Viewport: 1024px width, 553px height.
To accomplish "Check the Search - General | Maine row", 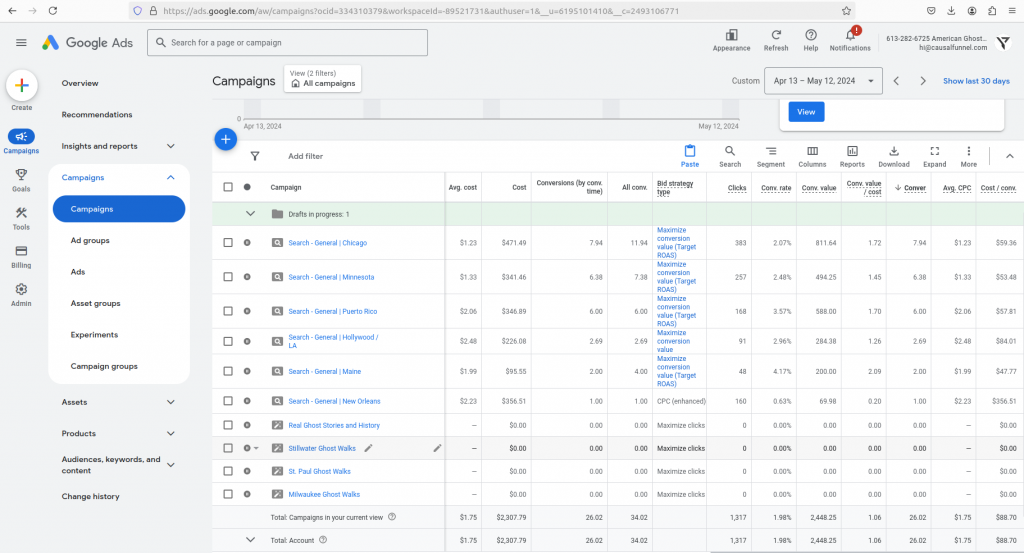I will click(228, 371).
